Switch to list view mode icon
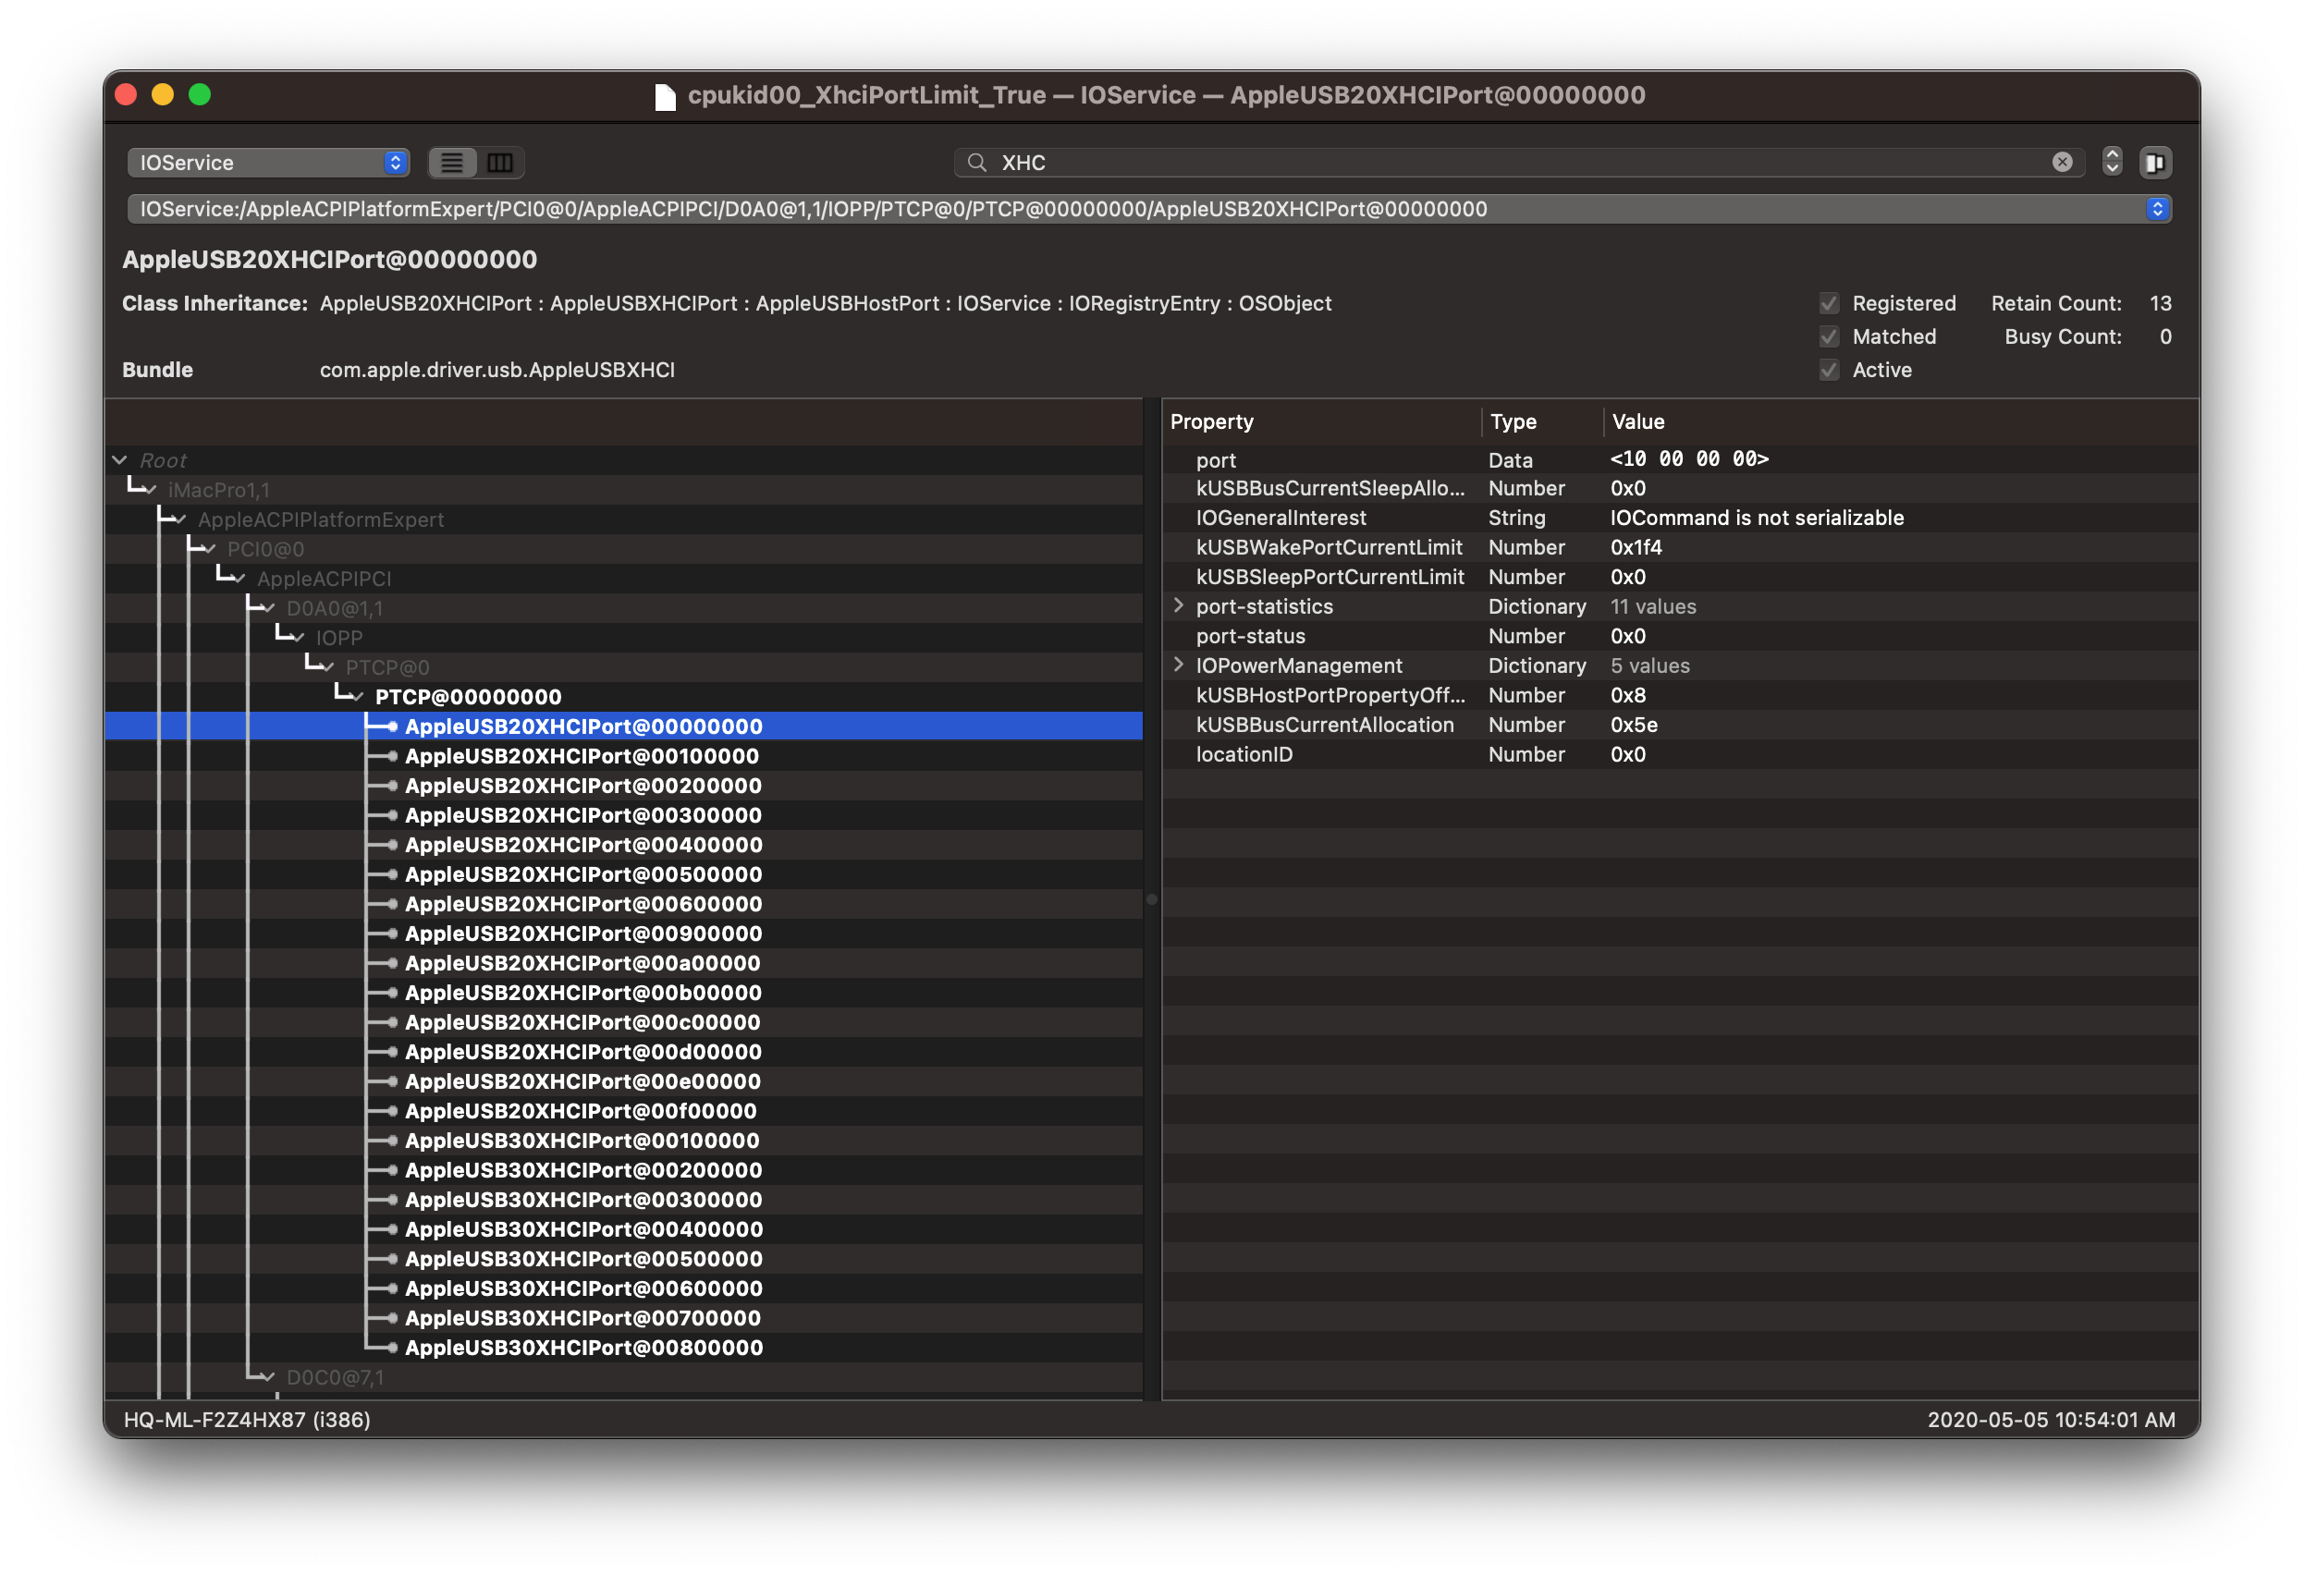 [452, 162]
